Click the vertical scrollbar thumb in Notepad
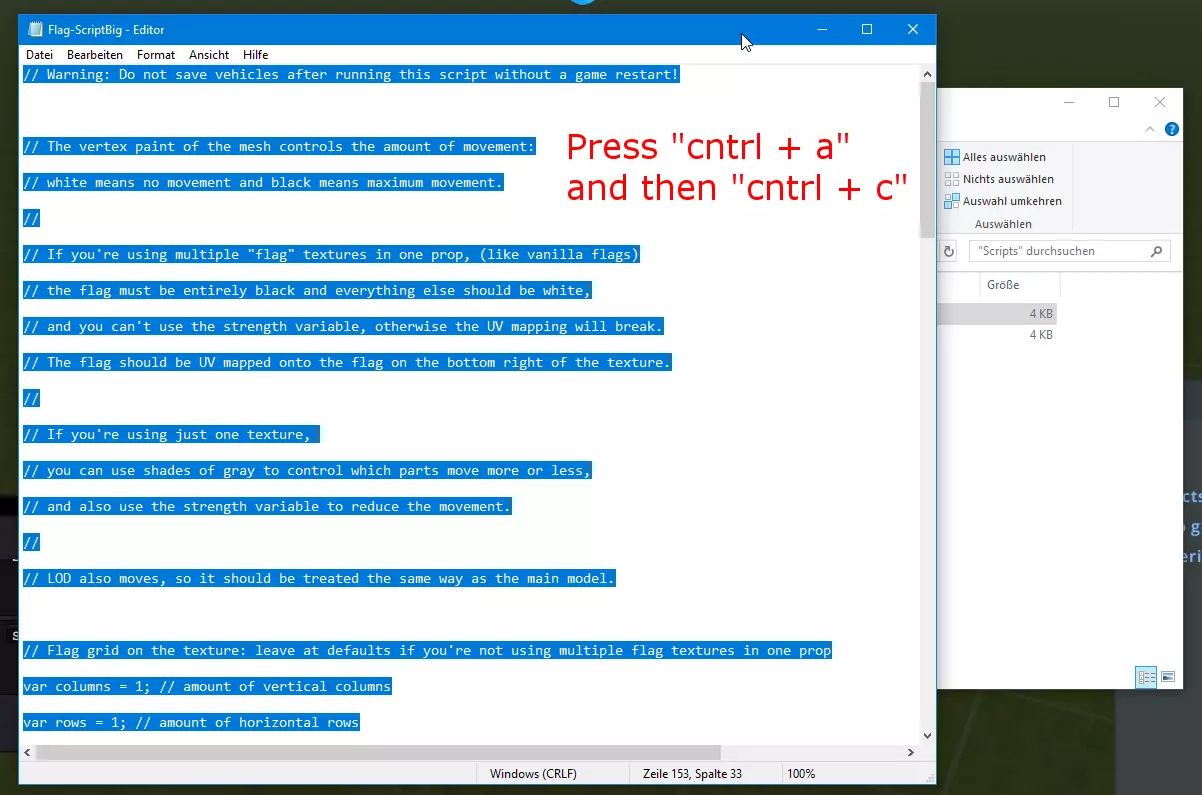 tap(927, 160)
